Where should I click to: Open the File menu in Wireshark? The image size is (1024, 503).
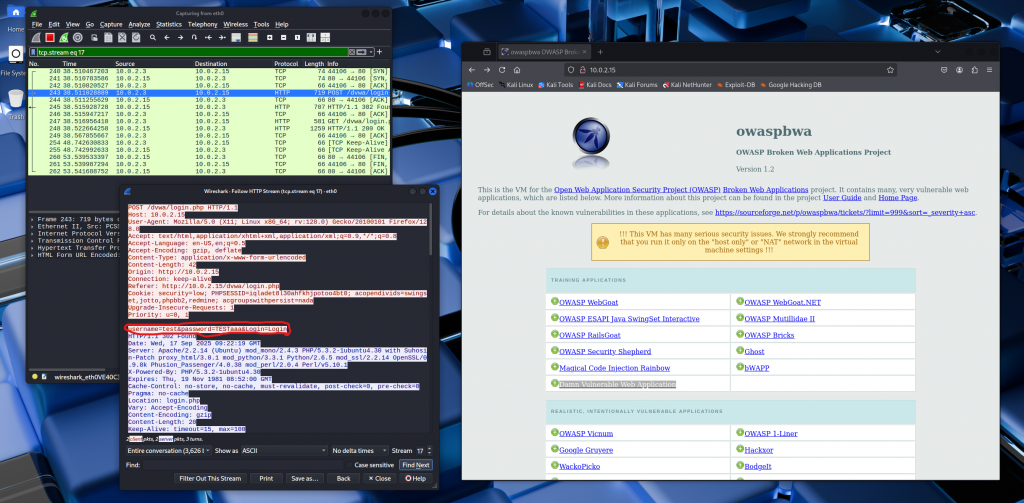(x=37, y=24)
